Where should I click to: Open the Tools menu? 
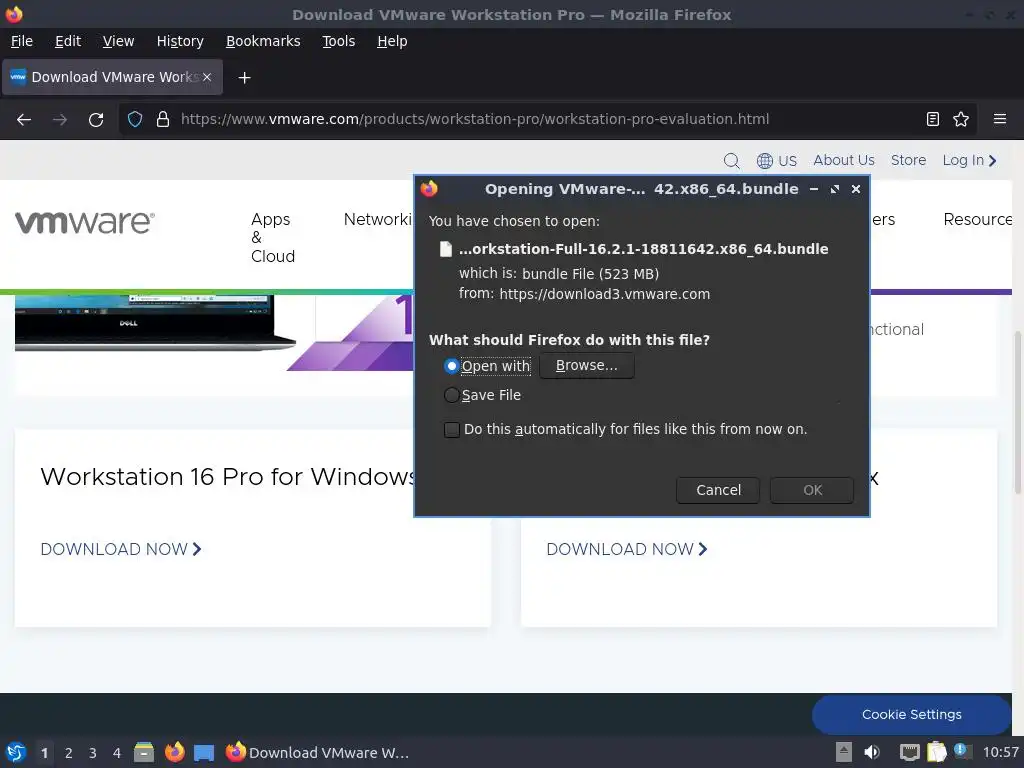click(338, 41)
